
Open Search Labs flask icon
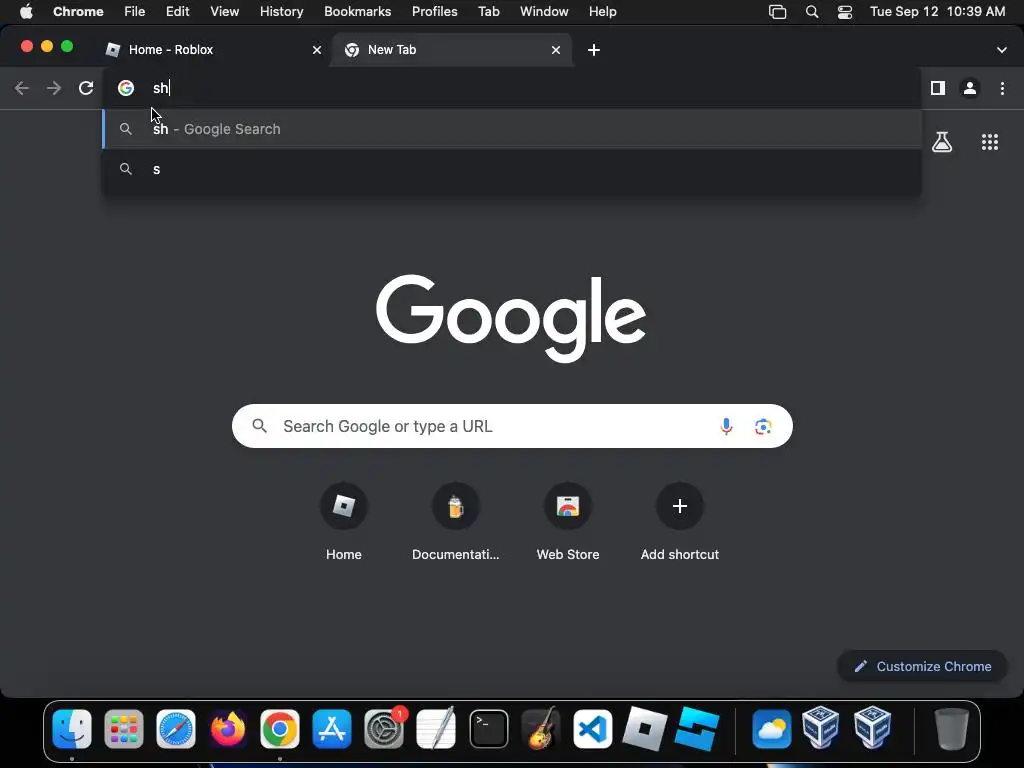click(x=942, y=142)
